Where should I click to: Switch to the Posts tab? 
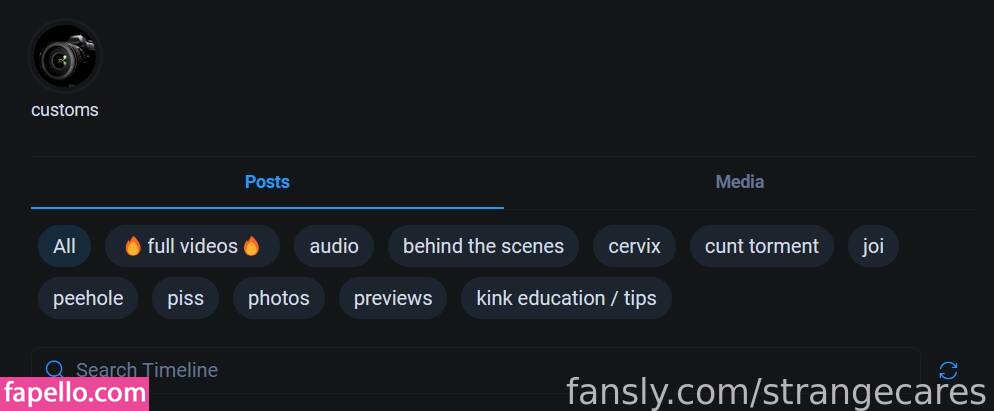pos(267,182)
